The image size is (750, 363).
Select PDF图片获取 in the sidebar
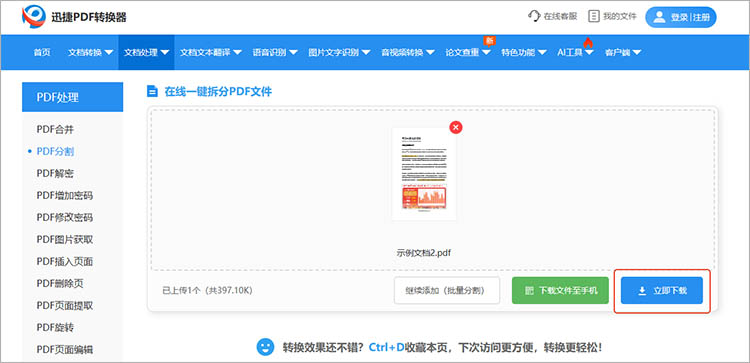pyautogui.click(x=65, y=240)
